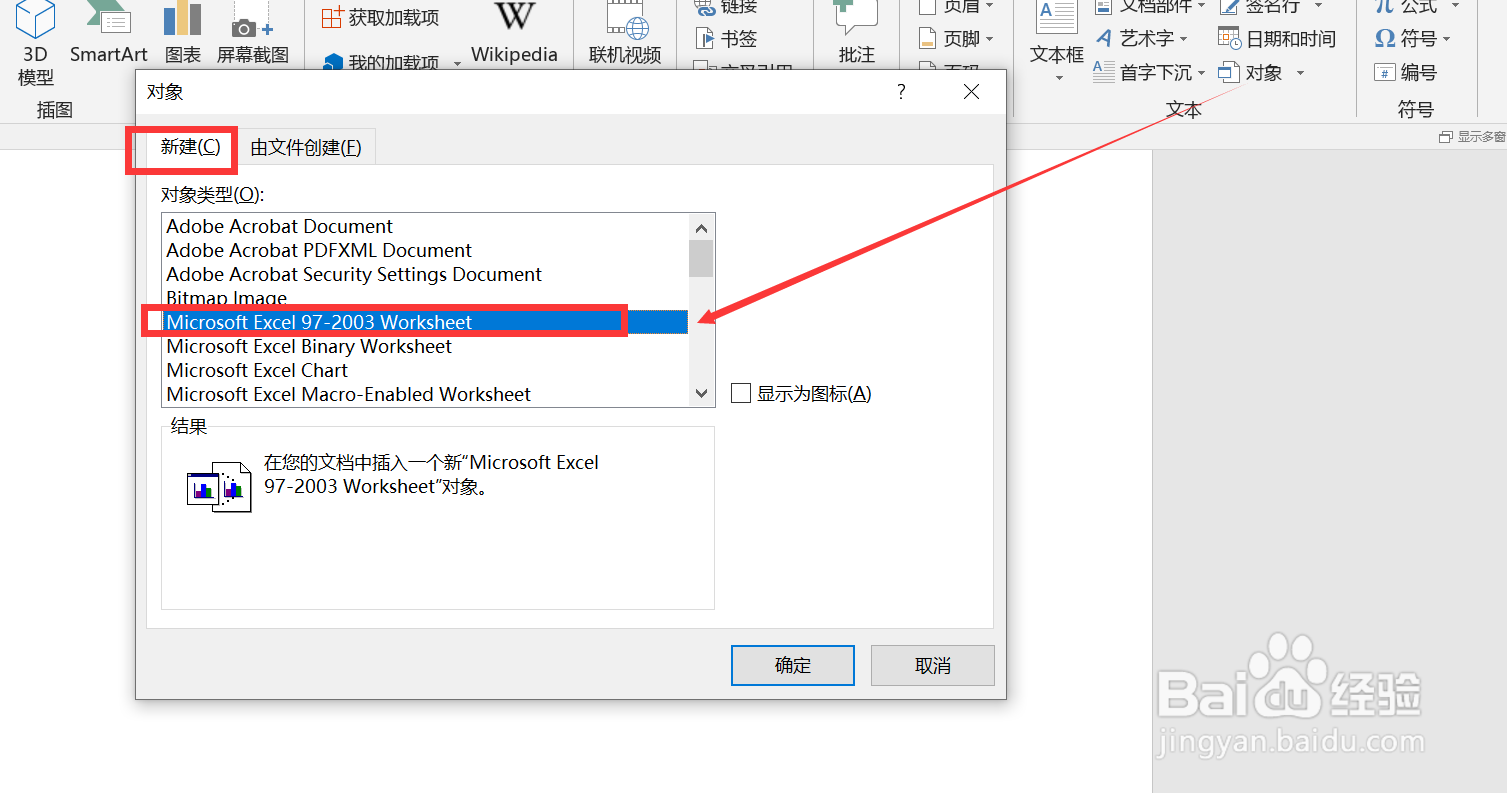The height and width of the screenshot is (793, 1507).
Task: Select Adobe Acrobat Document in list
Action: 425,226
